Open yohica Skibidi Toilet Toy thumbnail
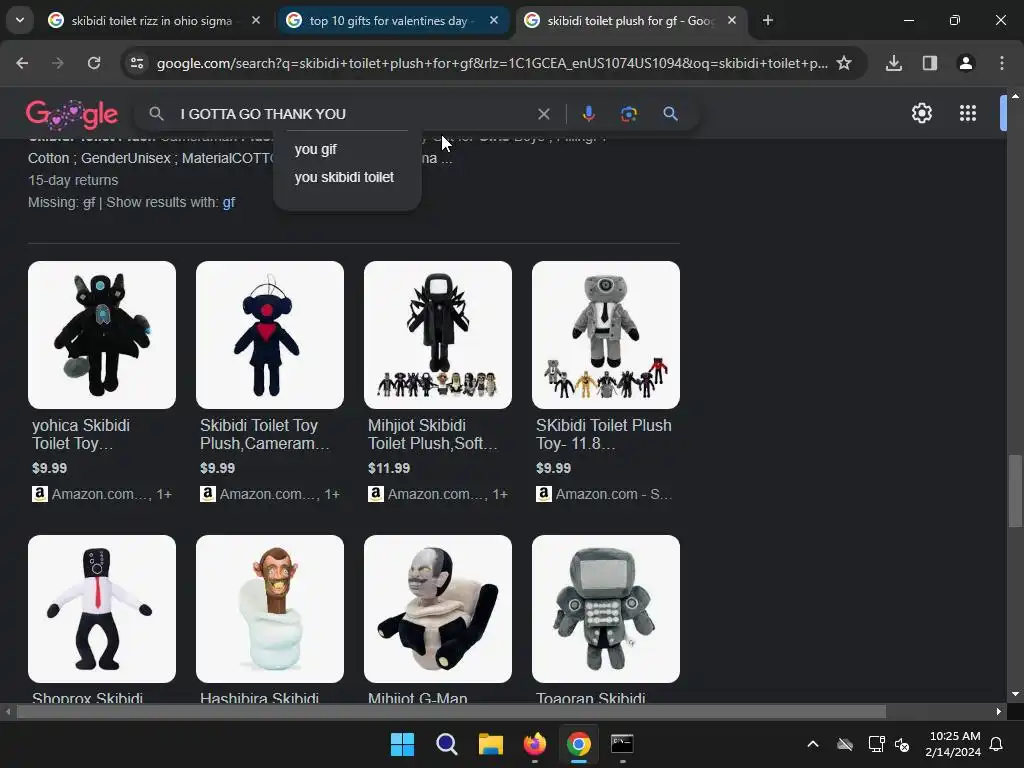Viewport: 1024px width, 768px height. click(x=102, y=335)
